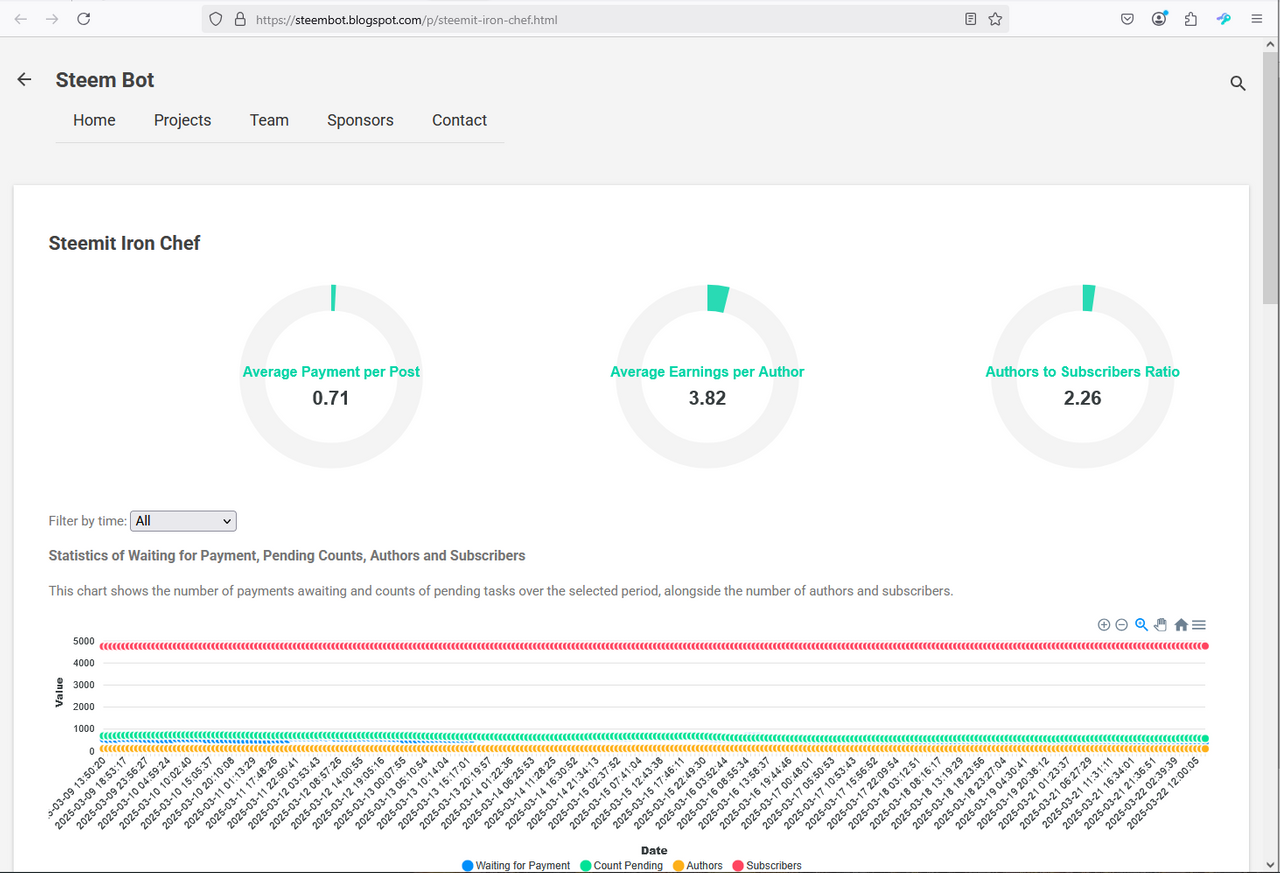Screen dimensions: 1280x873
Task: Click the Average Earnings per Author gauge
Action: (707, 376)
